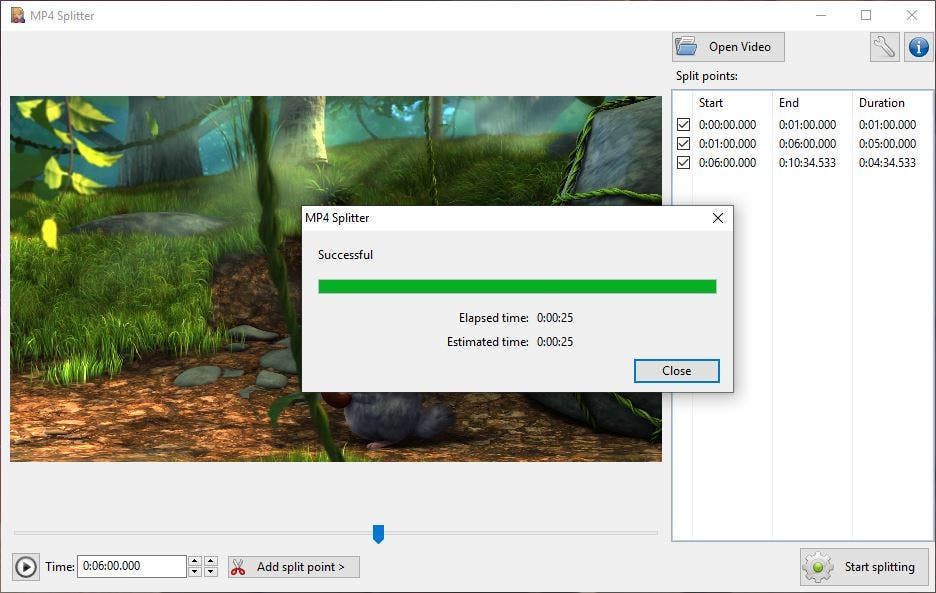Image resolution: width=936 pixels, height=593 pixels.
Task: Click the up arrow of the left time spinner
Action: tap(195, 561)
